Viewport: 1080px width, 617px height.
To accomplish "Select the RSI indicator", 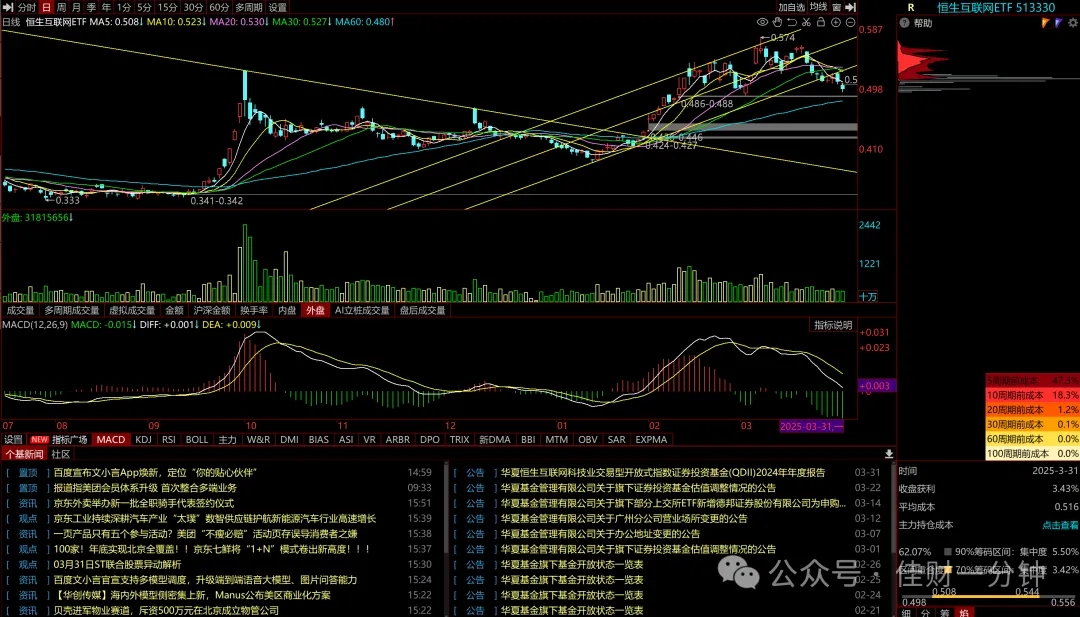I will [x=169, y=439].
